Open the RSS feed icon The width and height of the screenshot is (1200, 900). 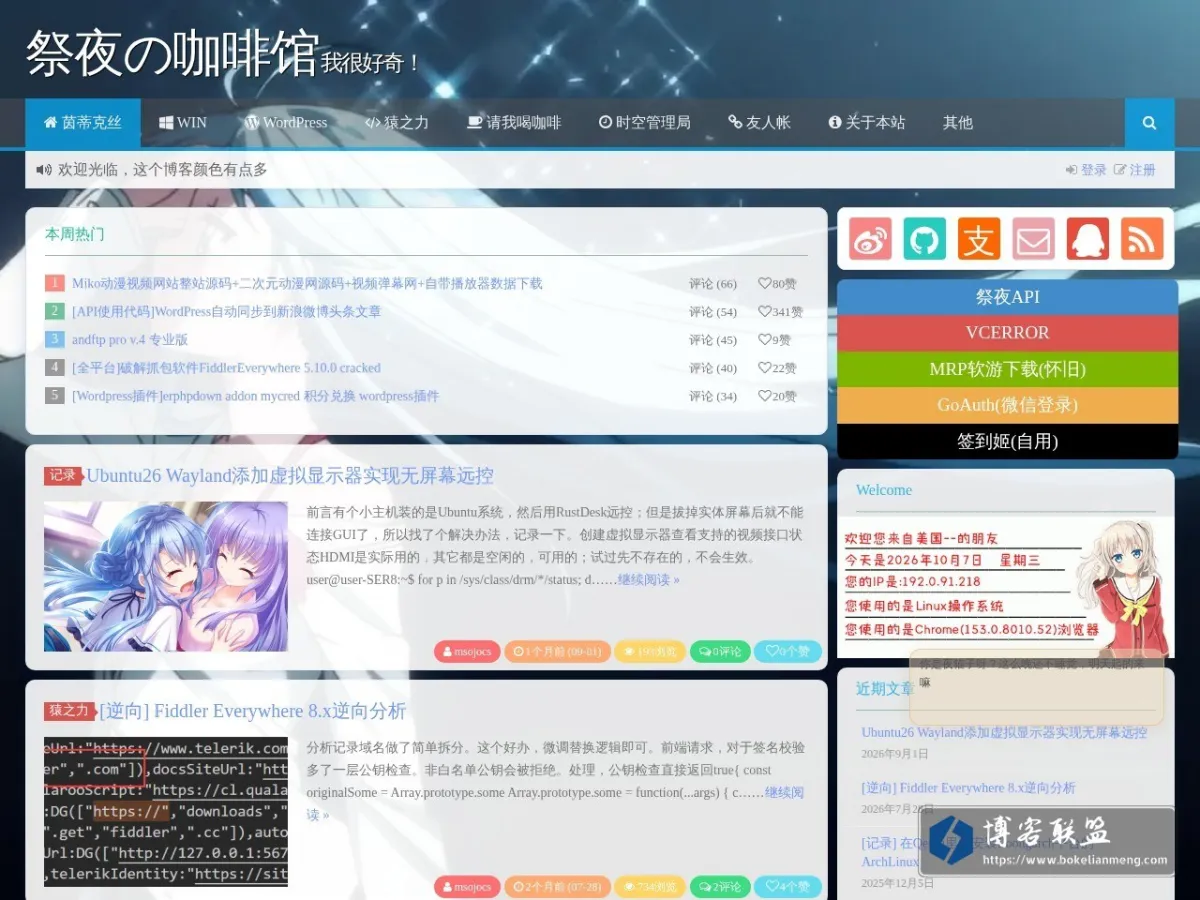tap(1142, 239)
